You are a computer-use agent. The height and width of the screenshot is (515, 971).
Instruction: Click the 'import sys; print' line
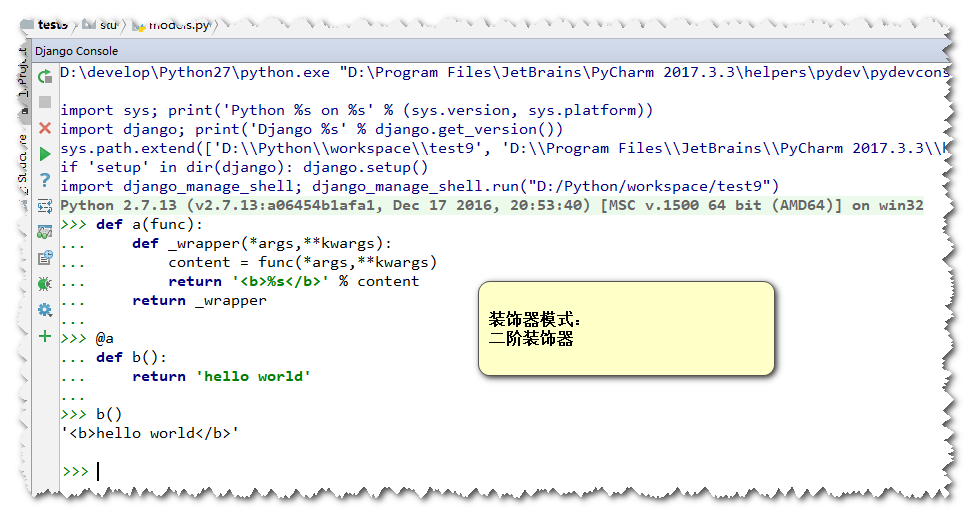357,110
